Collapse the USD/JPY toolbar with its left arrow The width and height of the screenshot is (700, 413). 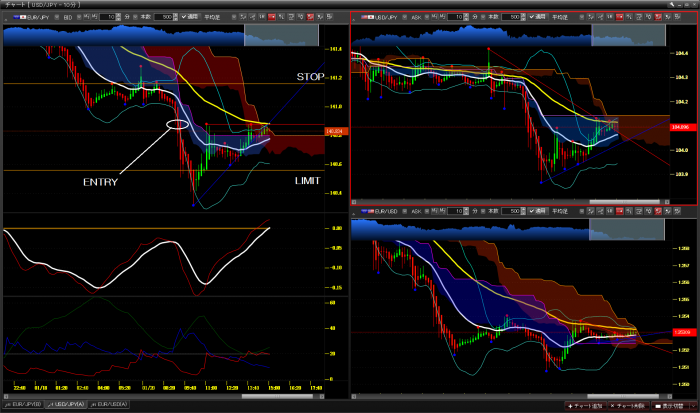point(353,20)
